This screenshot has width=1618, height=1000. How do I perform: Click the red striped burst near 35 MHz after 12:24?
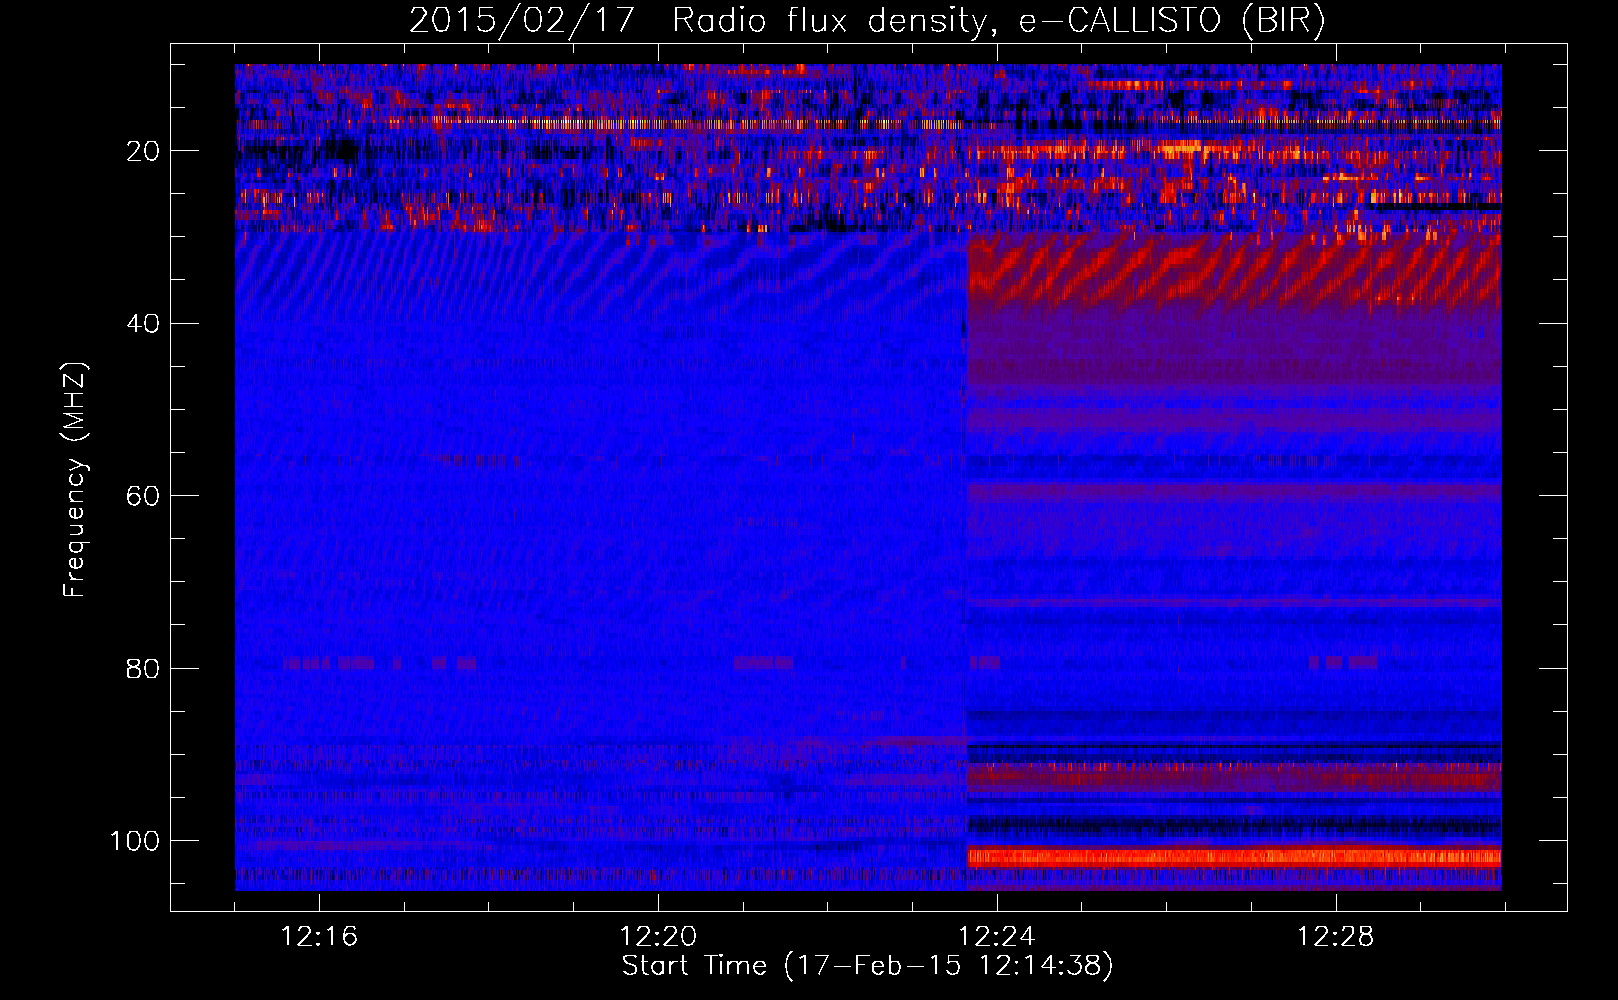point(1234,272)
